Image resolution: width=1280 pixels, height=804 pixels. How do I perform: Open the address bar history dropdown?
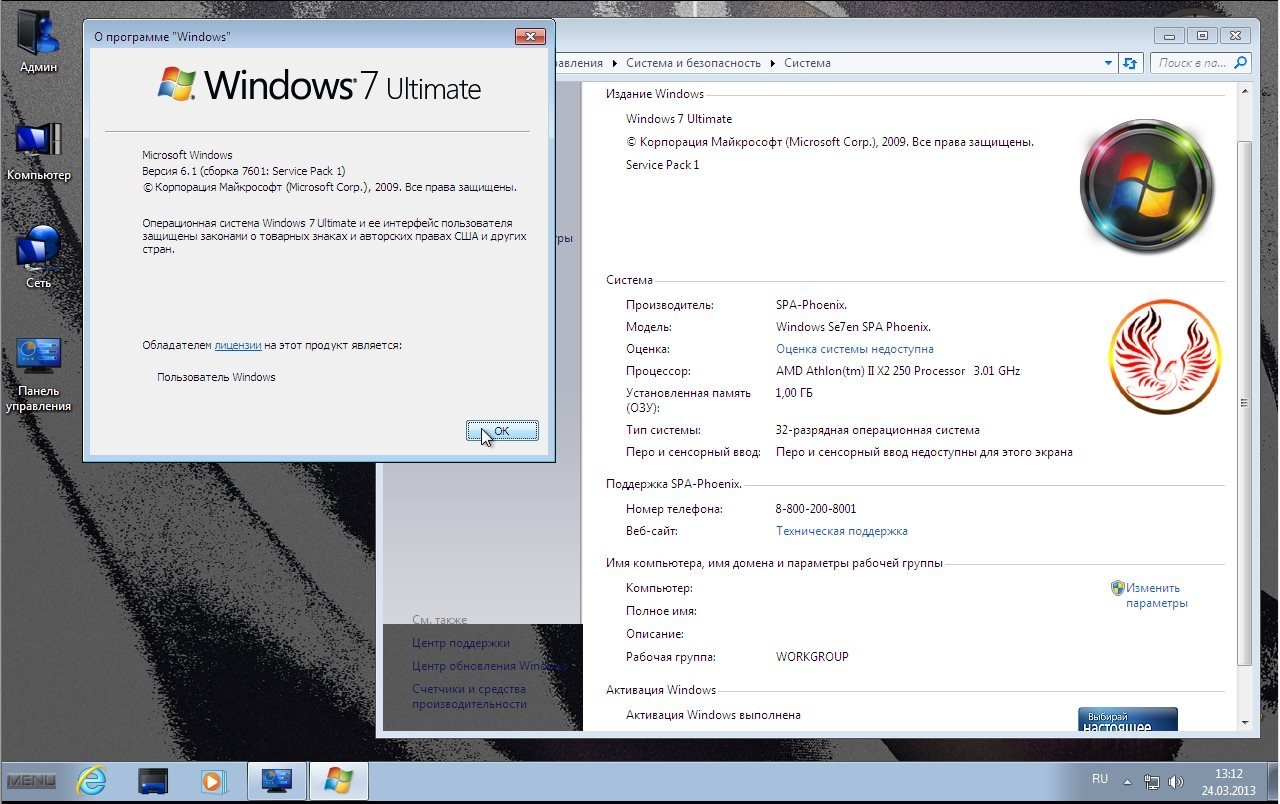(1108, 63)
